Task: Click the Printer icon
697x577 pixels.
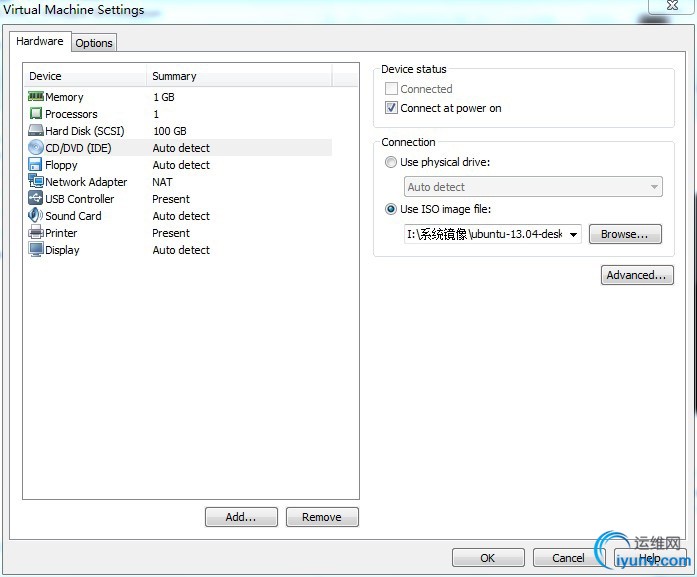Action: pos(36,232)
